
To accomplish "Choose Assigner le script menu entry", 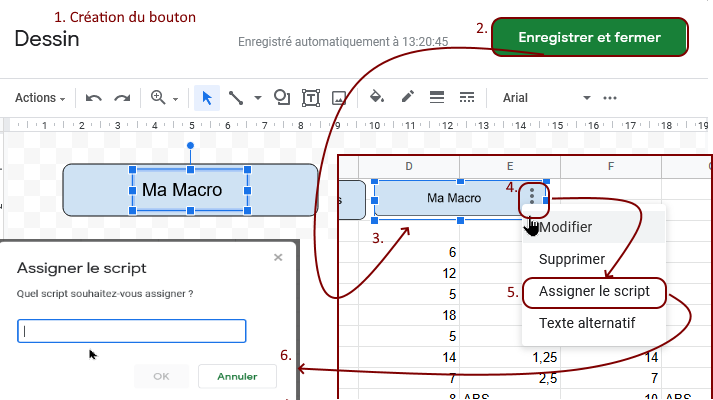I will click(594, 291).
